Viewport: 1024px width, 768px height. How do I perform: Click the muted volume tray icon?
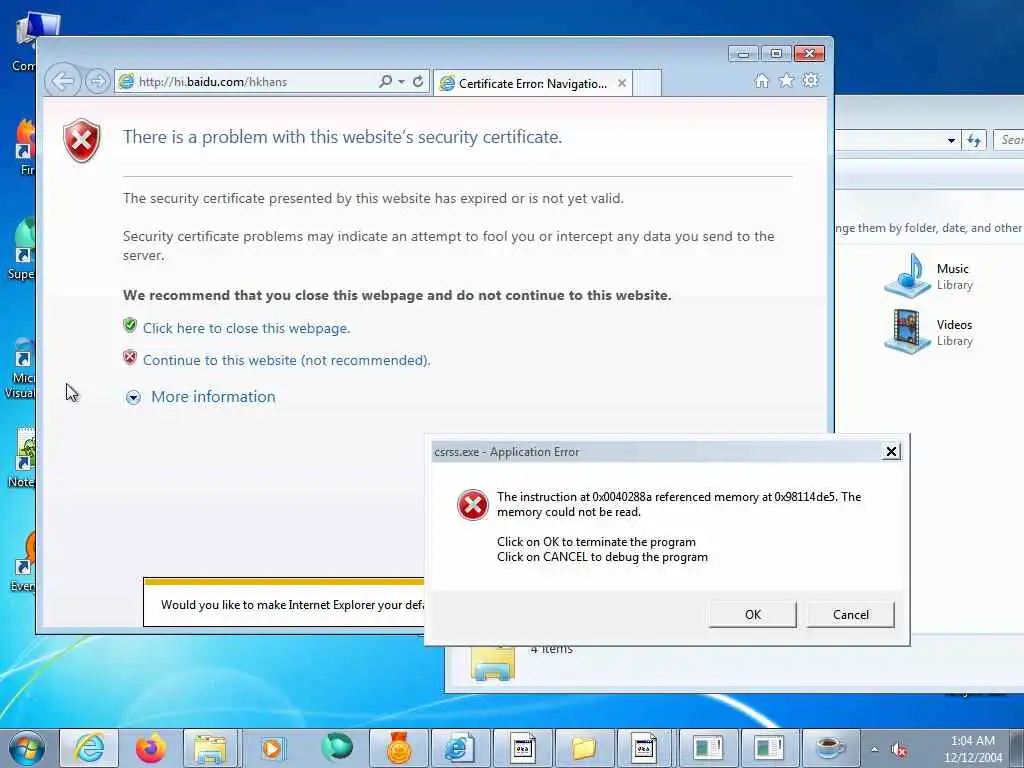pyautogui.click(x=899, y=750)
